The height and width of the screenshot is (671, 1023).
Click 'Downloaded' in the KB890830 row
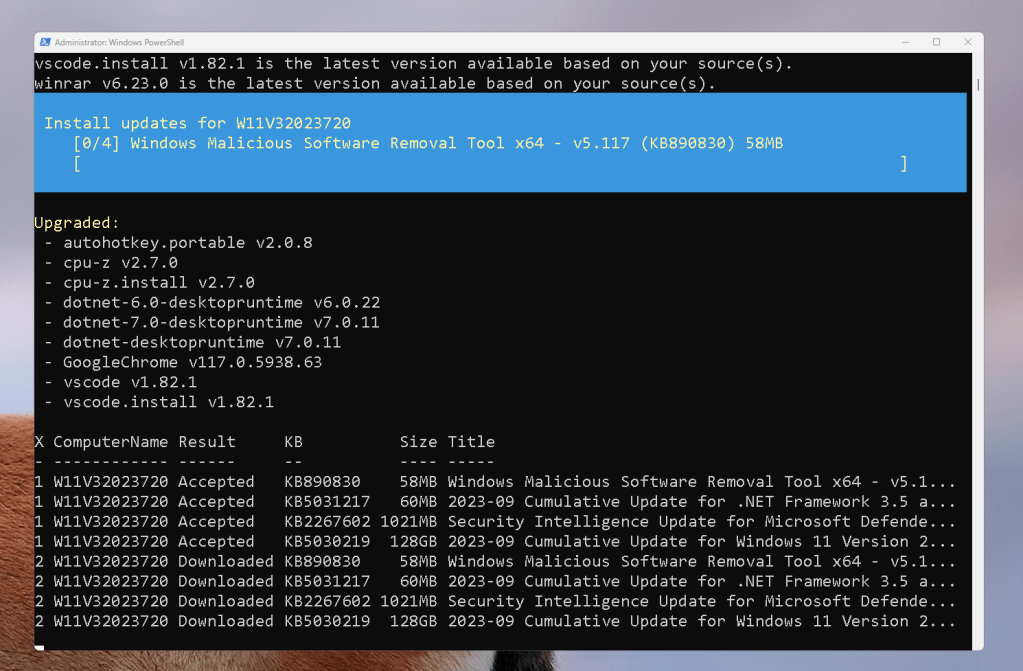pyautogui.click(x=226, y=561)
